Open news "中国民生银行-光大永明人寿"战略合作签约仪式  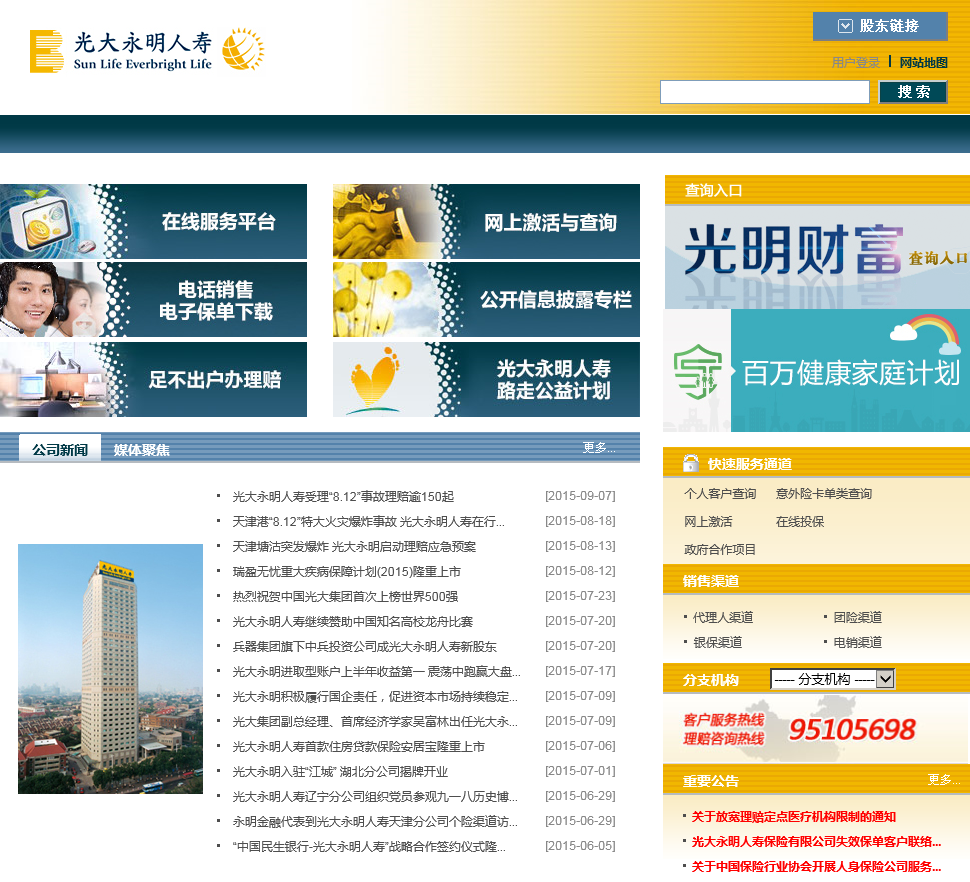(x=369, y=846)
